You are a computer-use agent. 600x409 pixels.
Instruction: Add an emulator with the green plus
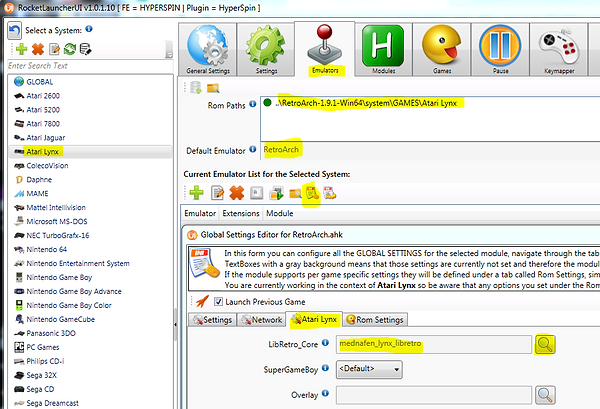click(x=196, y=193)
